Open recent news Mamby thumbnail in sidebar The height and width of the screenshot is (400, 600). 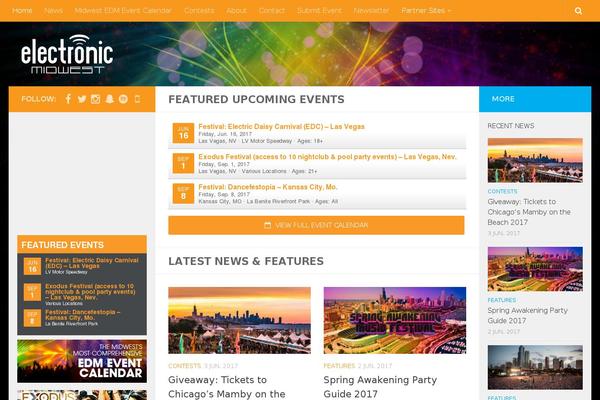click(x=535, y=160)
